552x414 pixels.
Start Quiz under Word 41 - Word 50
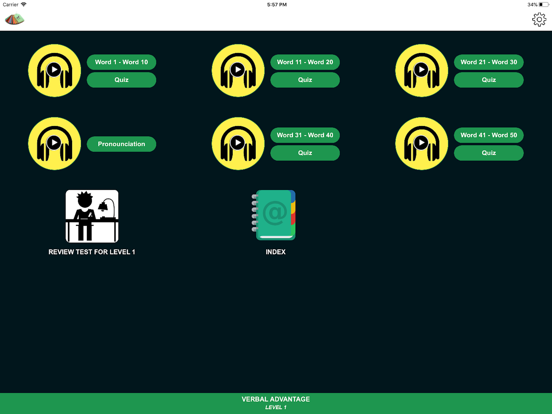point(489,153)
